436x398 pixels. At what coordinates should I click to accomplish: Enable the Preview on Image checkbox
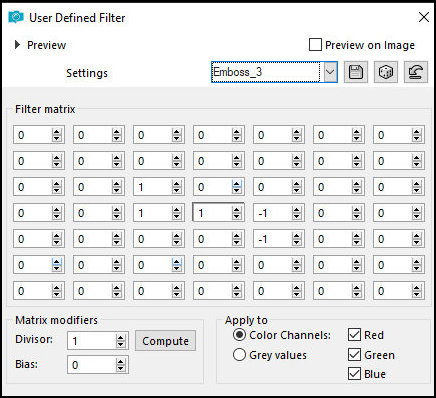315,45
